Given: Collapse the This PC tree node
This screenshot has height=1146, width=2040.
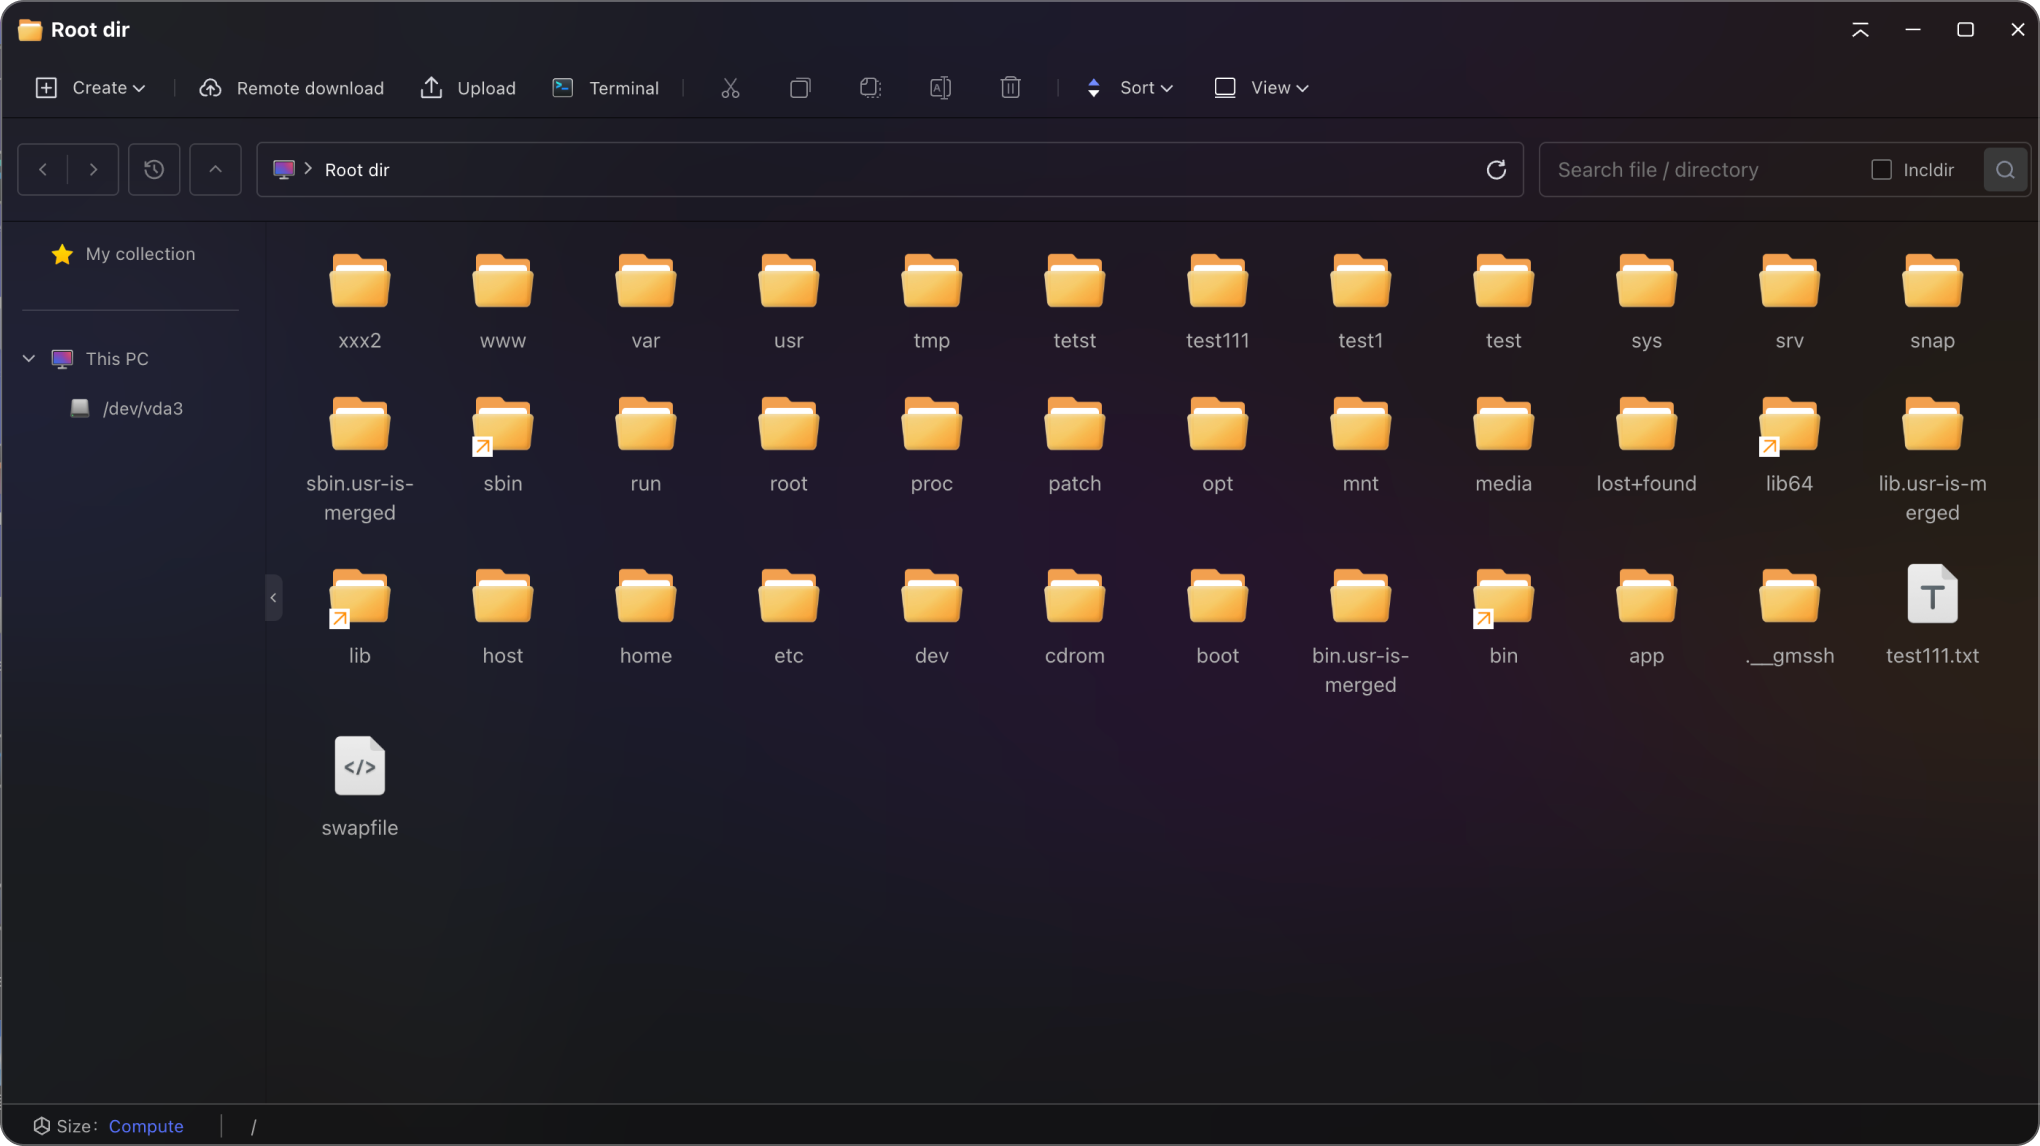Looking at the screenshot, I should [x=29, y=358].
